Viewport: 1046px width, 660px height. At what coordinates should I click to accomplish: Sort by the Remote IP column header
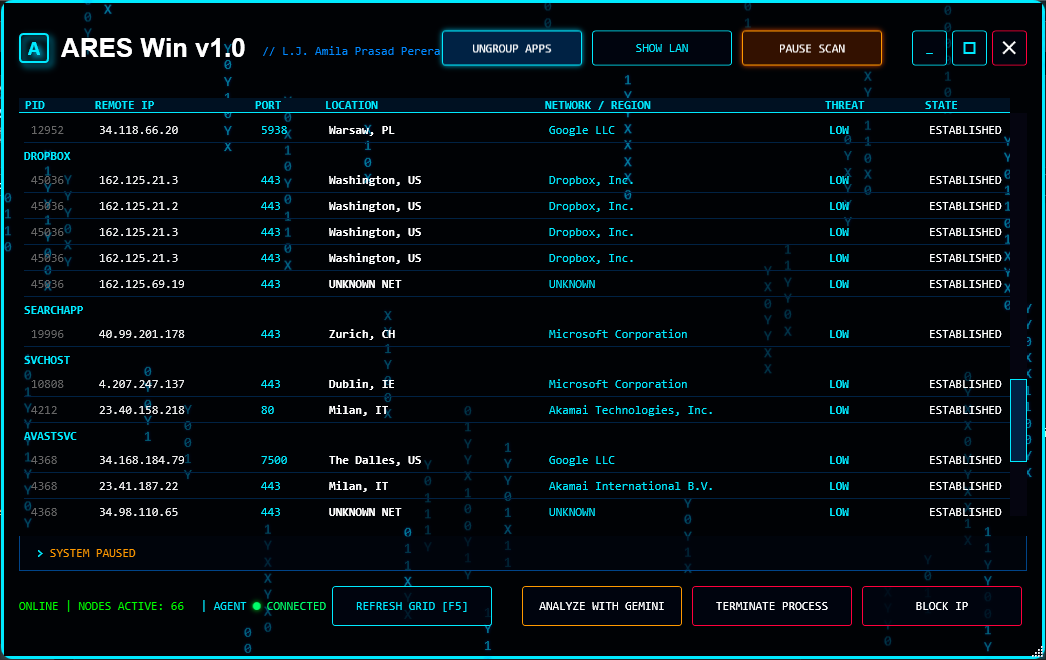coord(124,105)
